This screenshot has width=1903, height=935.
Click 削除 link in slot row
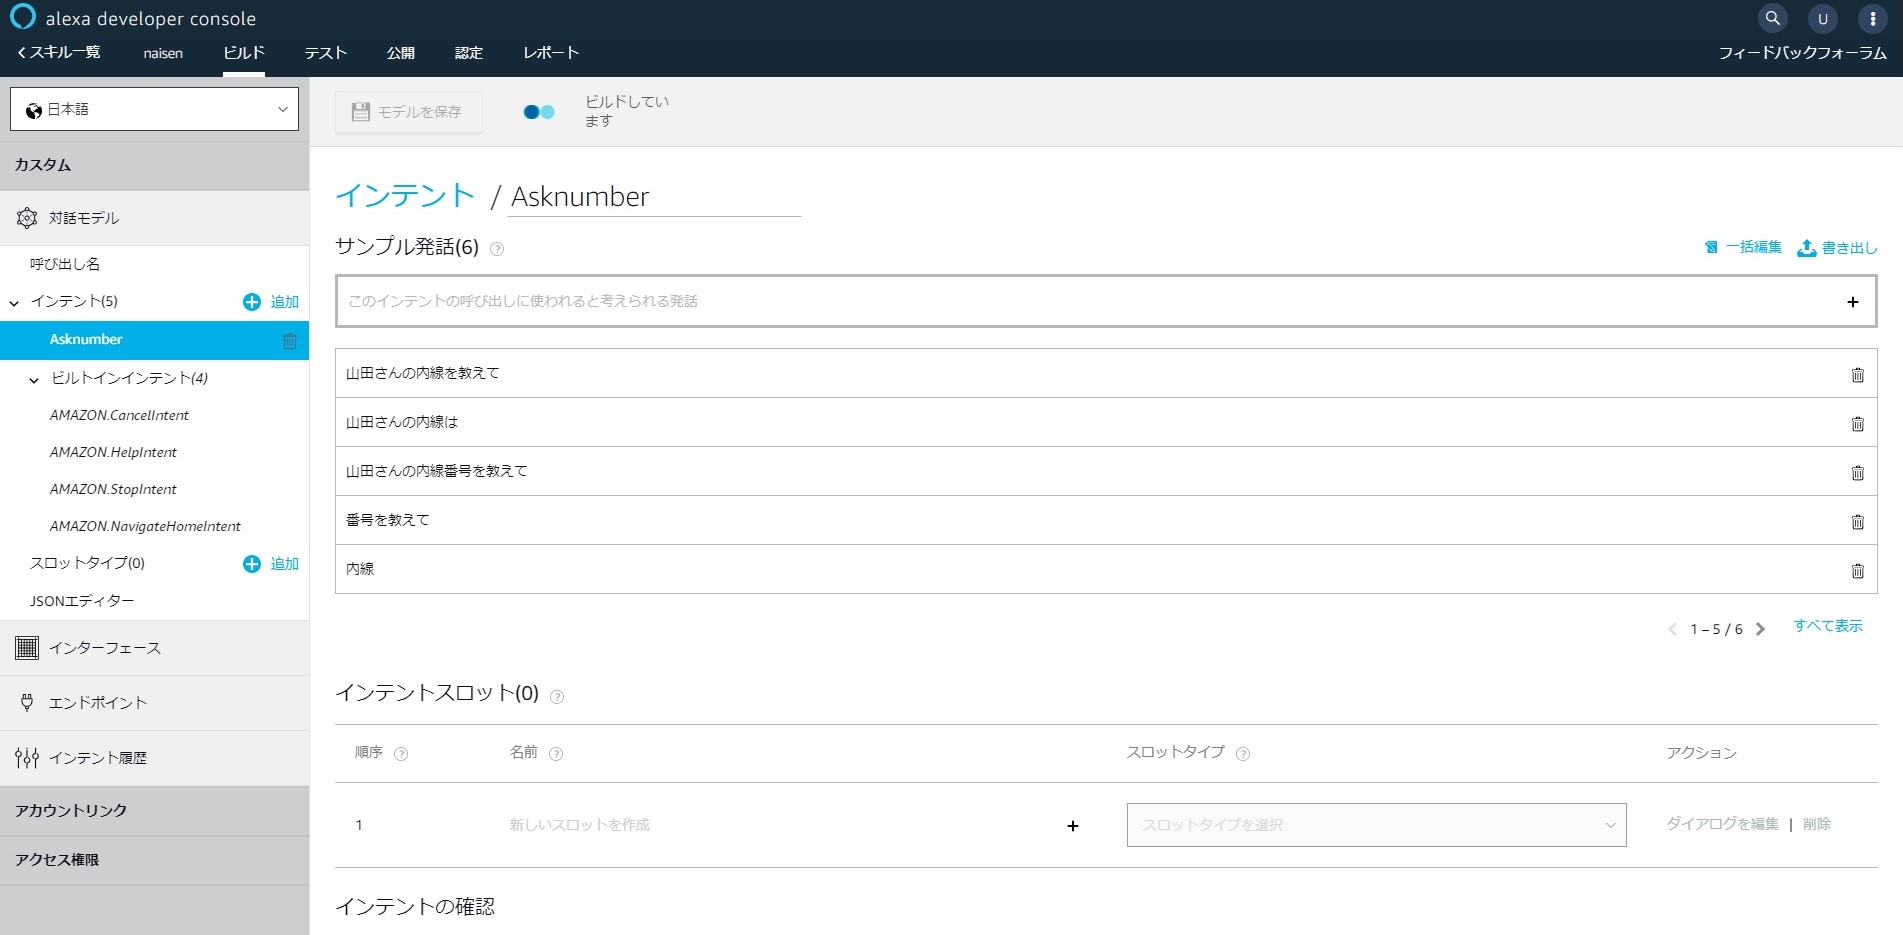tap(1817, 824)
